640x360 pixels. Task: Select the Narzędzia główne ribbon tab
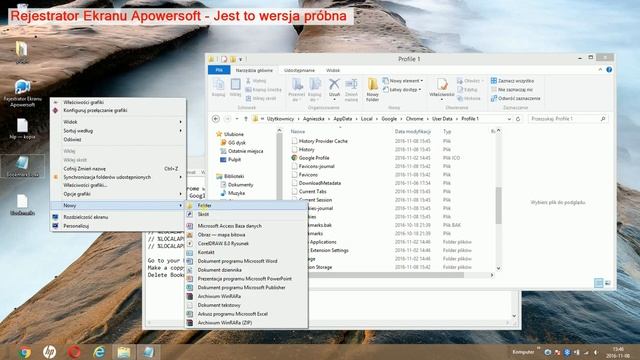click(254, 70)
